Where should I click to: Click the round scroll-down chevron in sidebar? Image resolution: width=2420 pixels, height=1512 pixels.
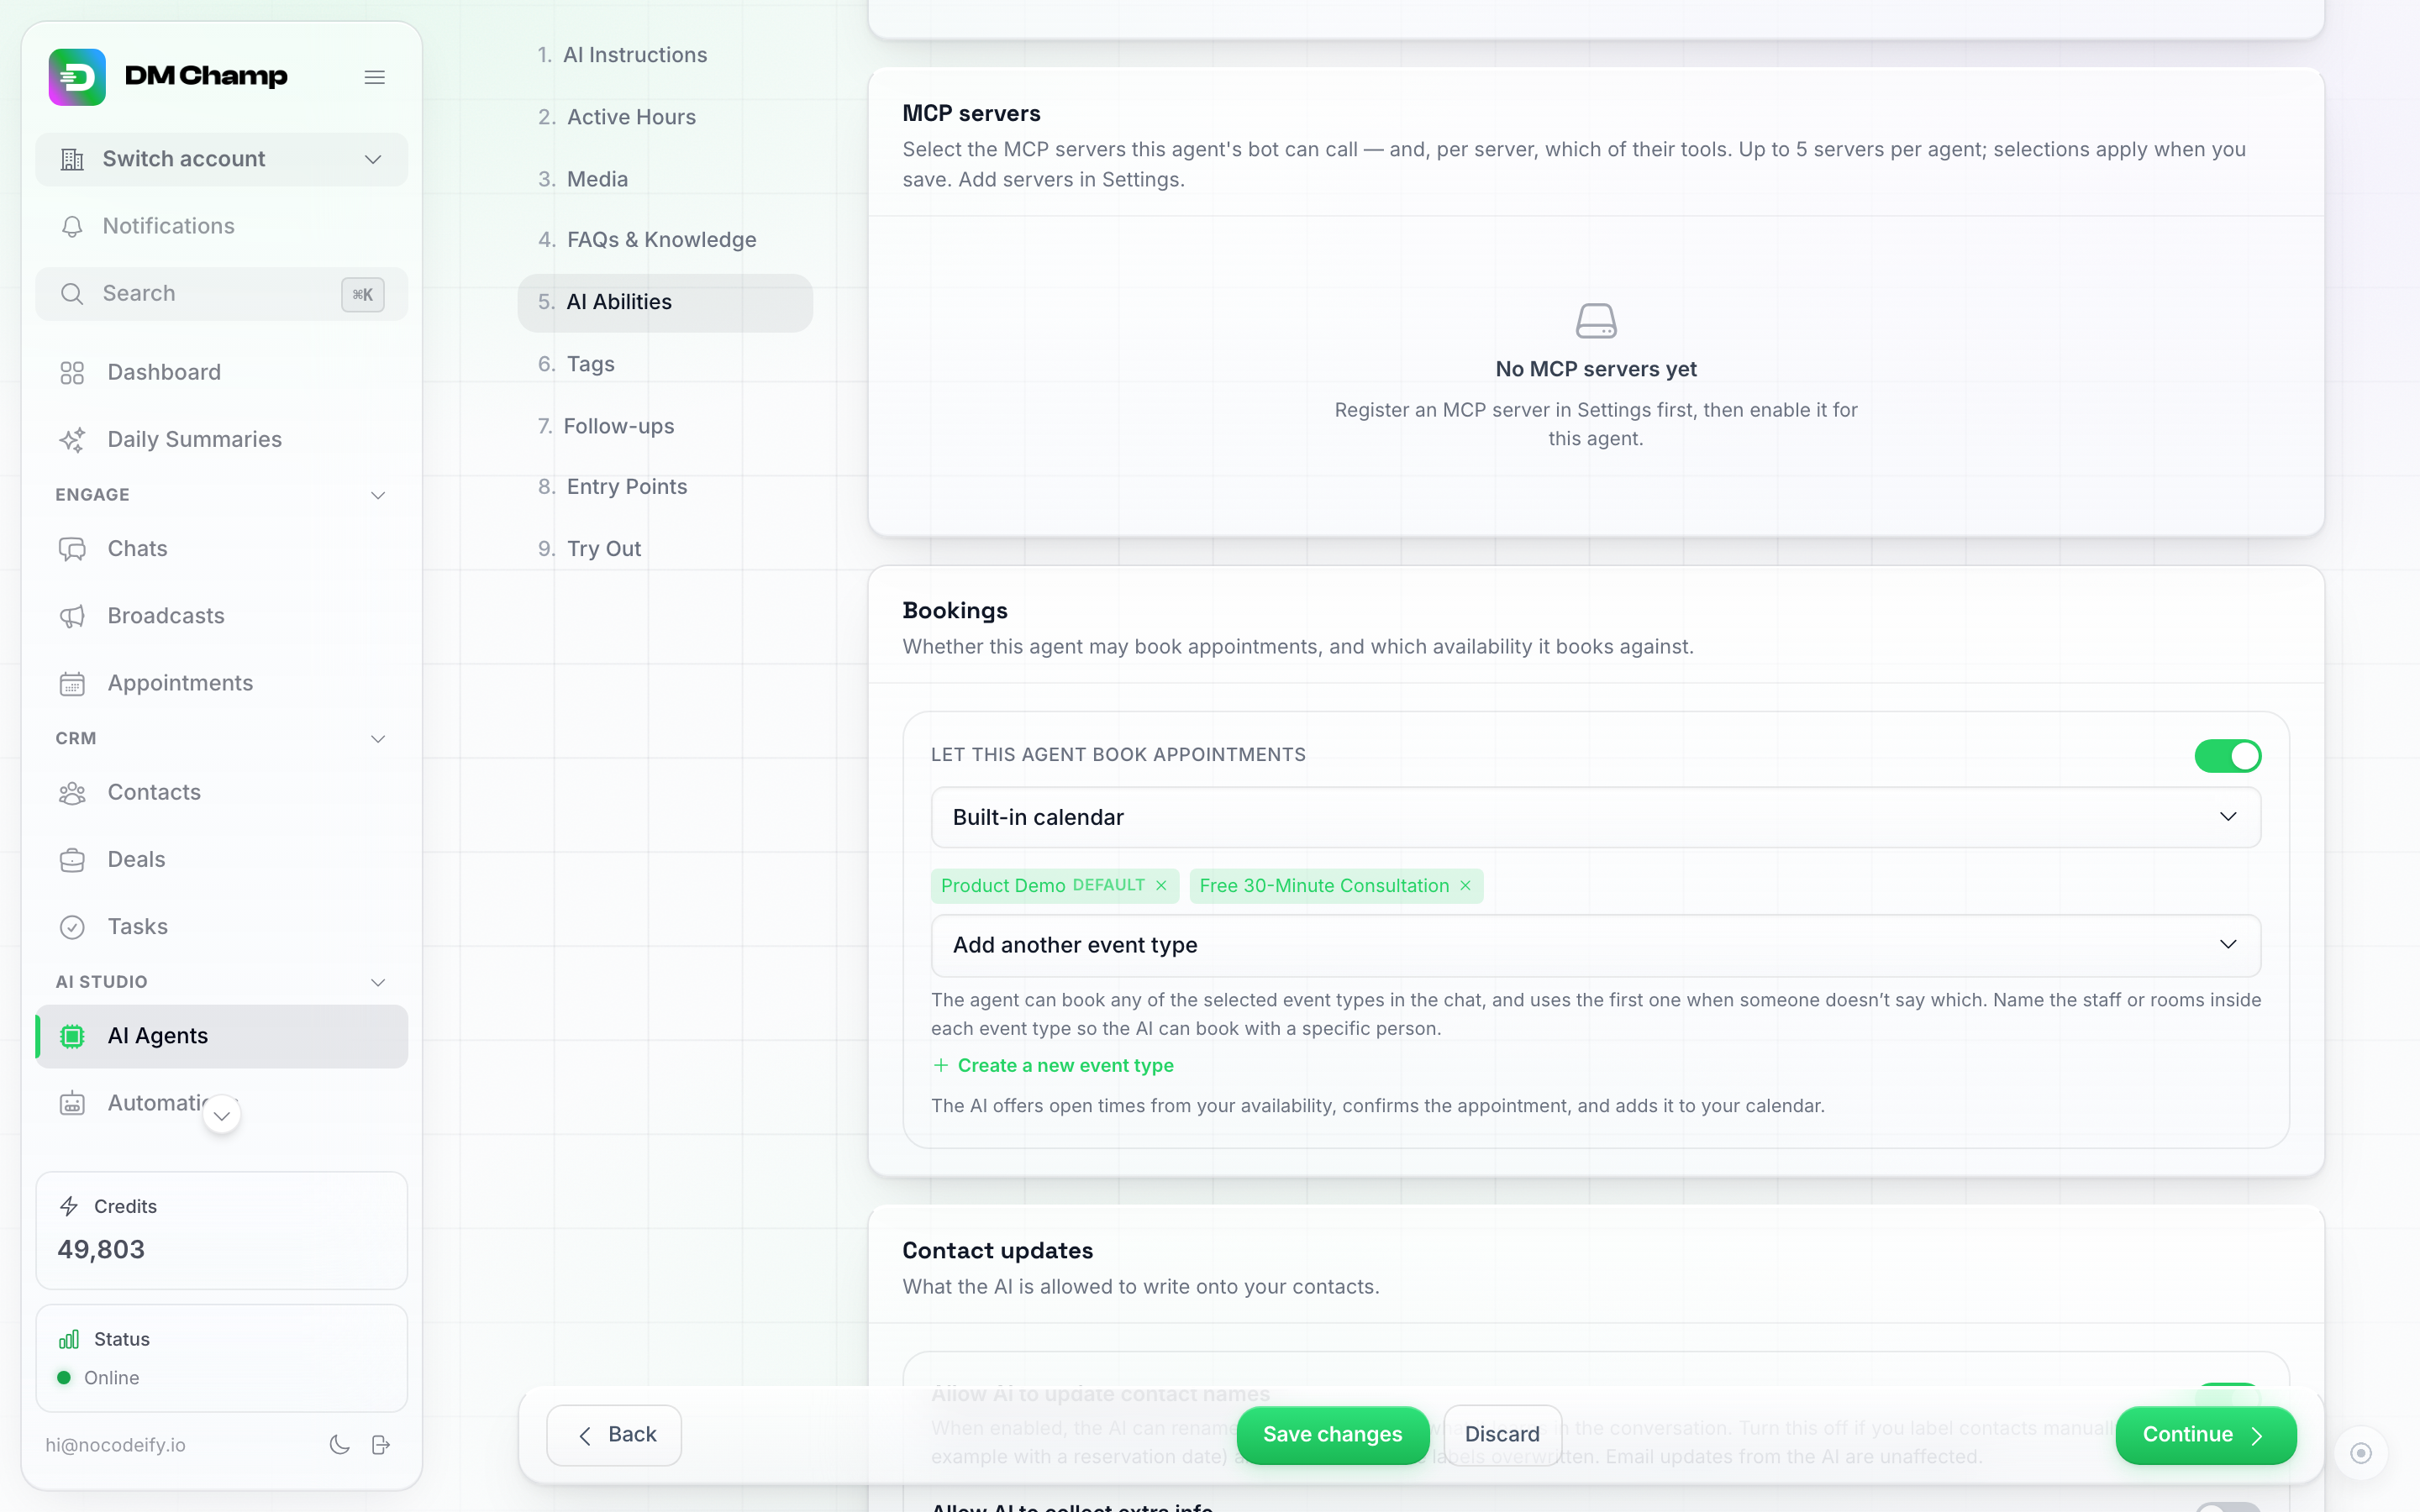(222, 1116)
